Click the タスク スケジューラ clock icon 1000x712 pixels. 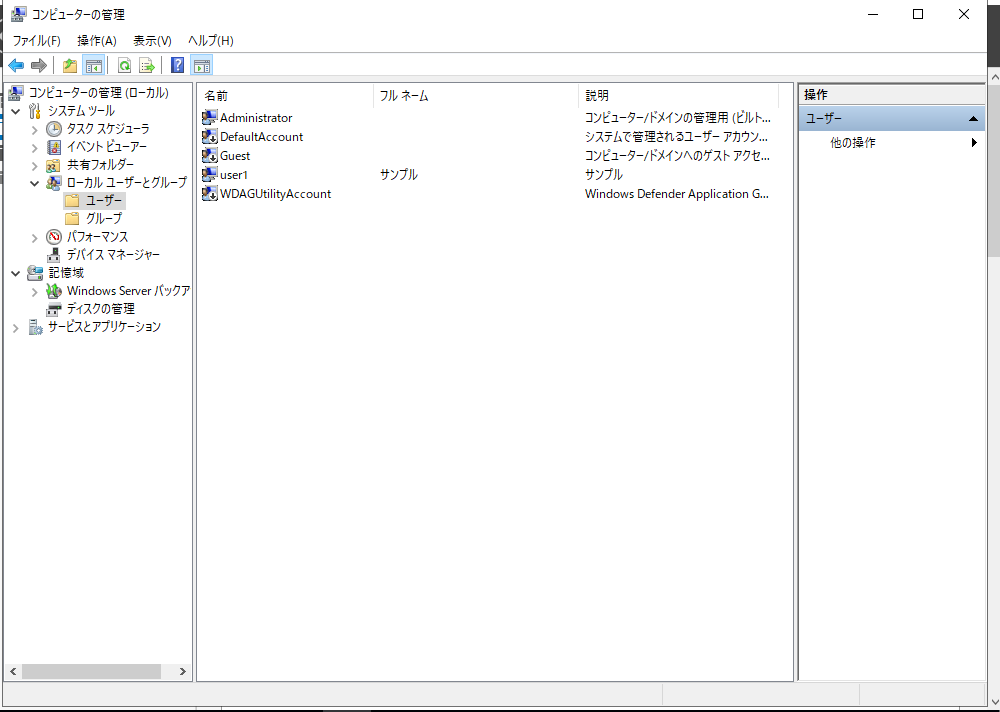pyautogui.click(x=54, y=129)
